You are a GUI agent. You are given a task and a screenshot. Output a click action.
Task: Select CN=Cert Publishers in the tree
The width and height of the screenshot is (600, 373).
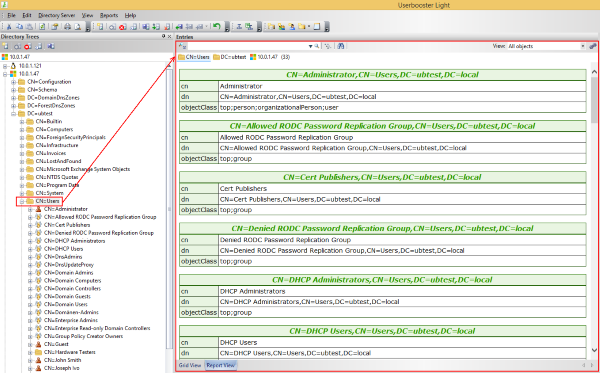pos(67,225)
